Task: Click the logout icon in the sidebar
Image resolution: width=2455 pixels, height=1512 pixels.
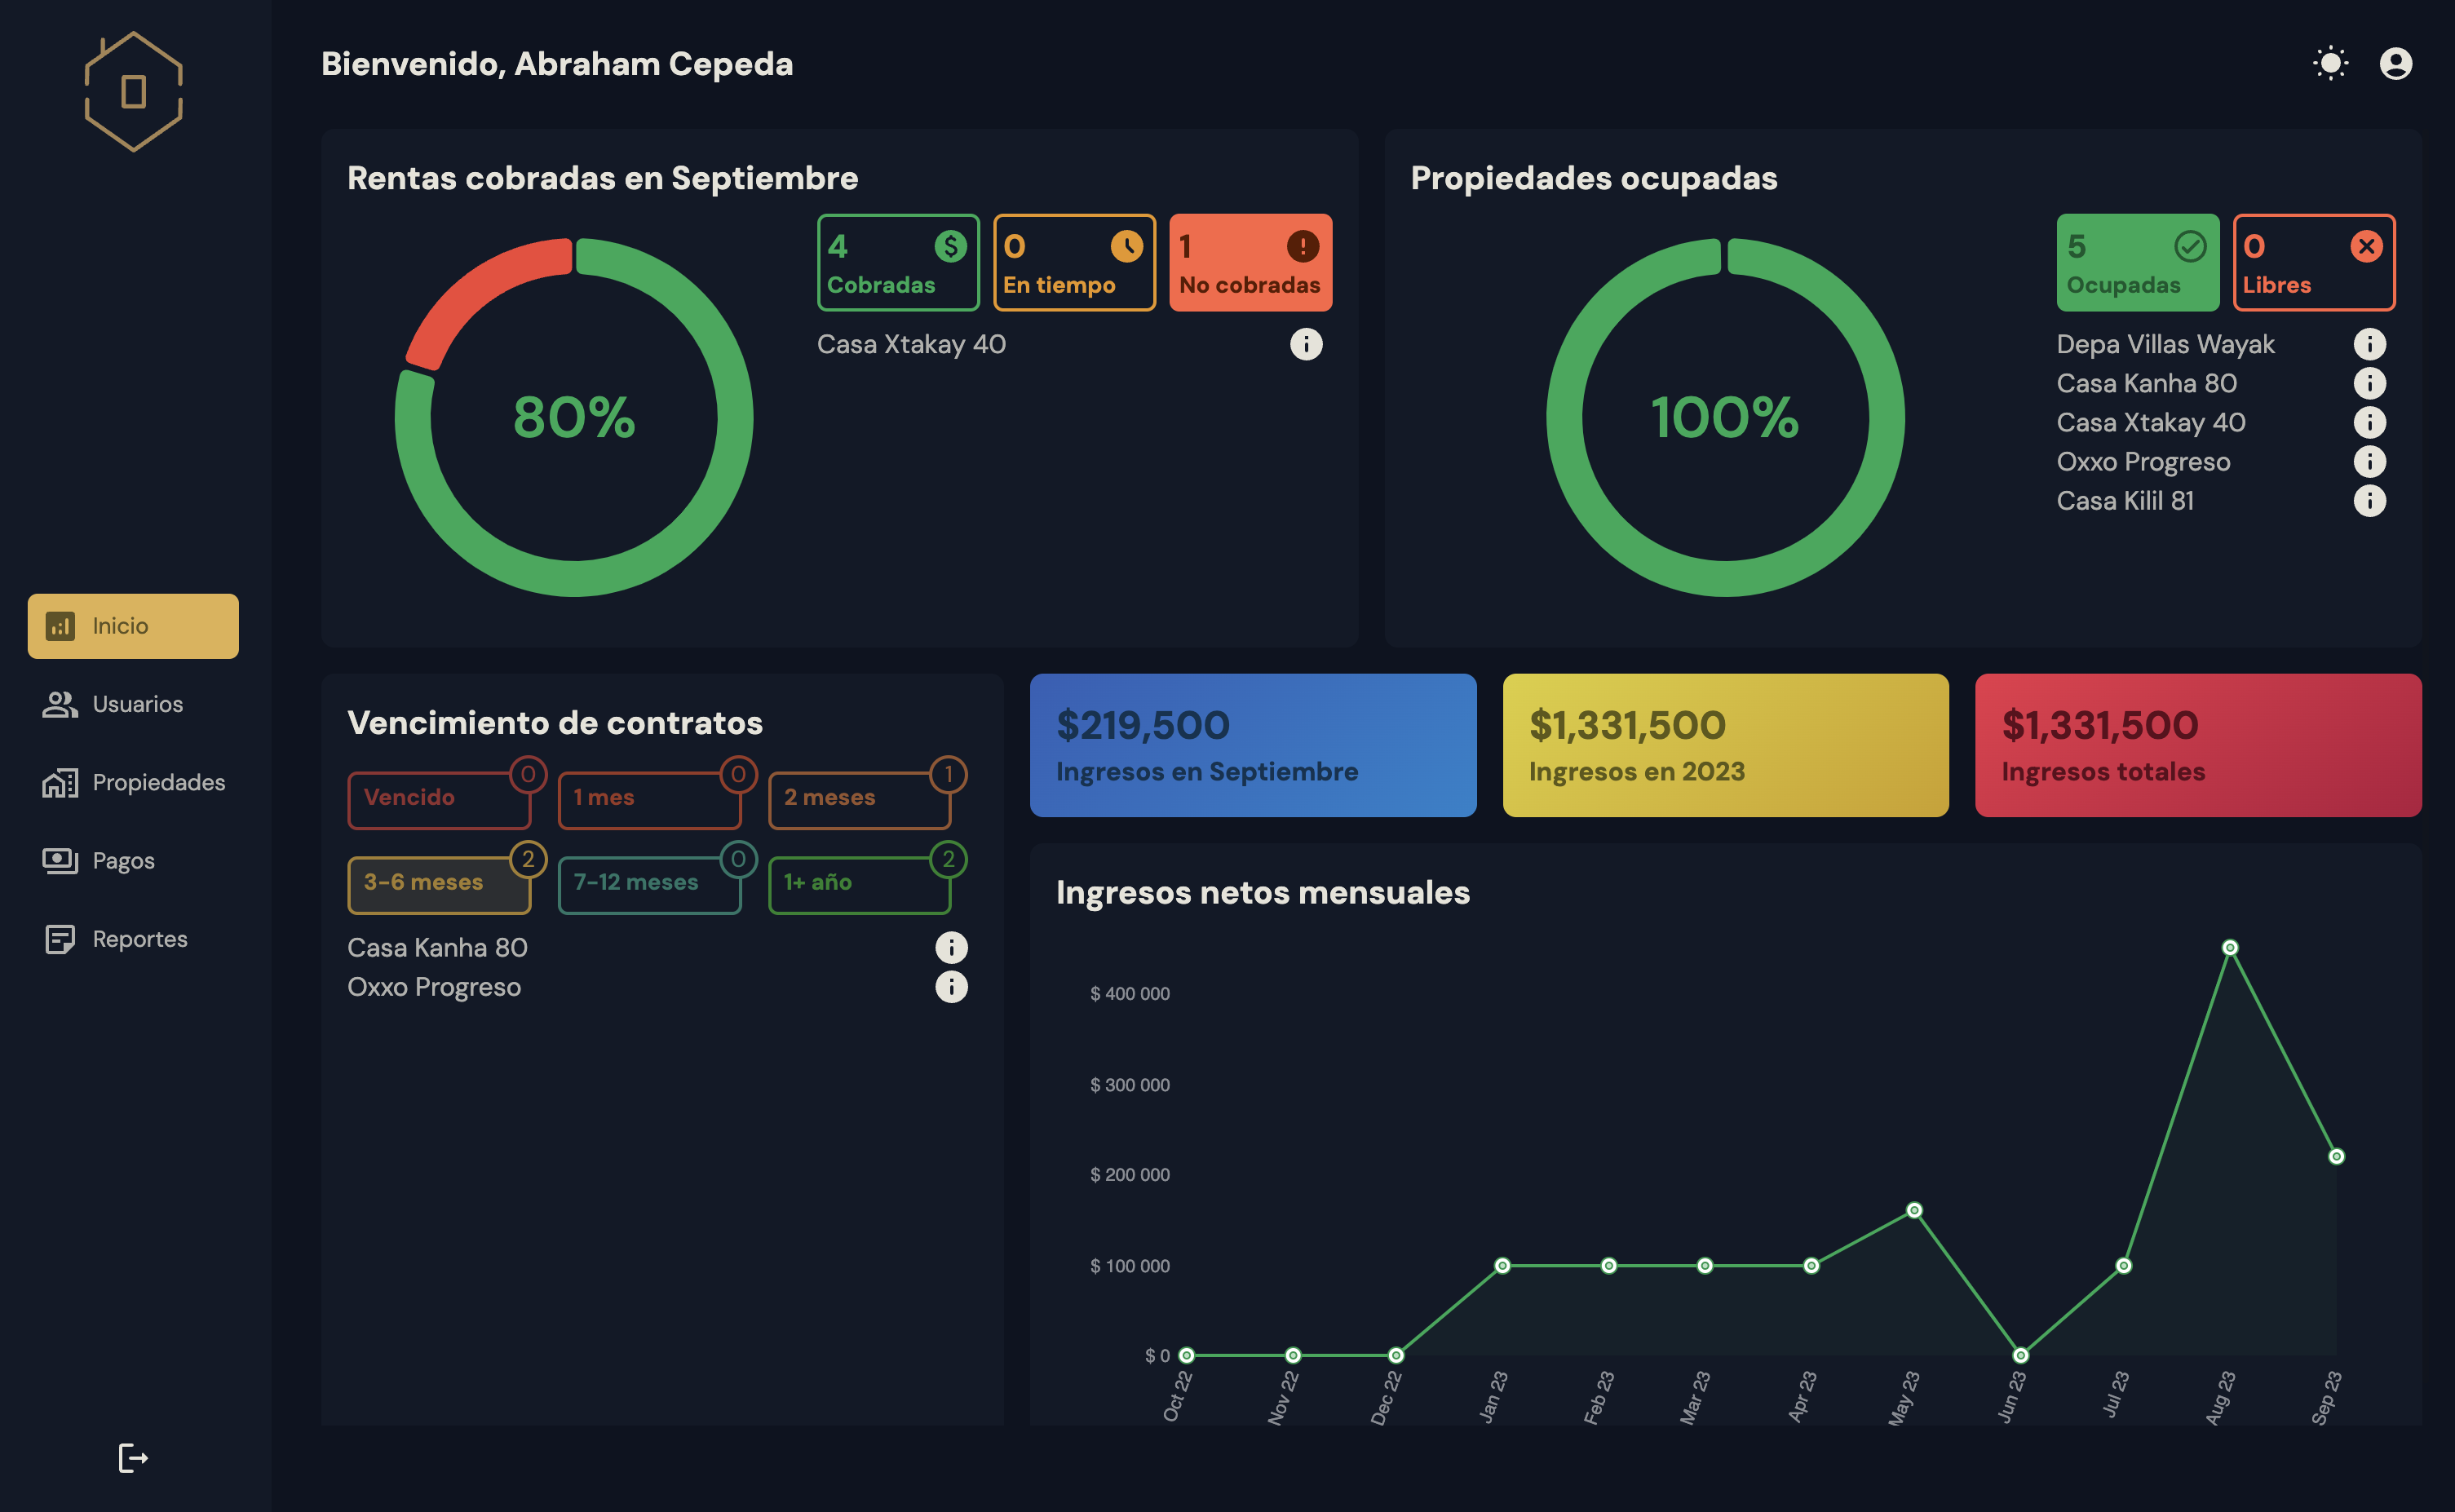Action: click(x=133, y=1458)
